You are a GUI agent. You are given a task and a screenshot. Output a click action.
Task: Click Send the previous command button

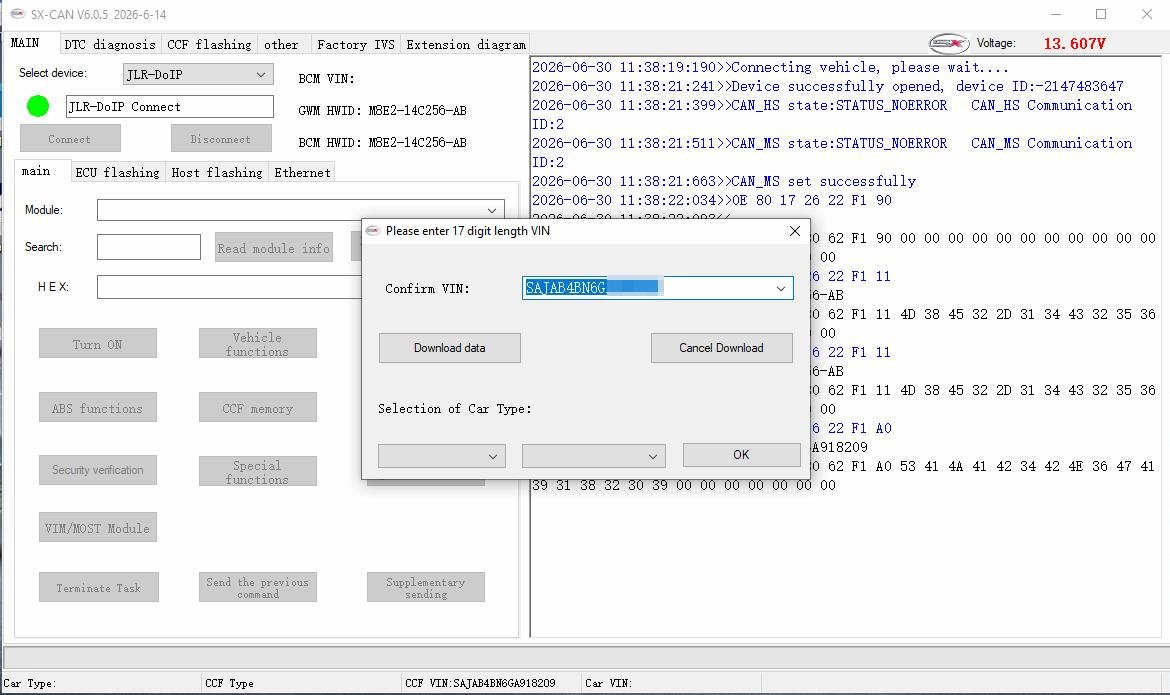tap(257, 588)
